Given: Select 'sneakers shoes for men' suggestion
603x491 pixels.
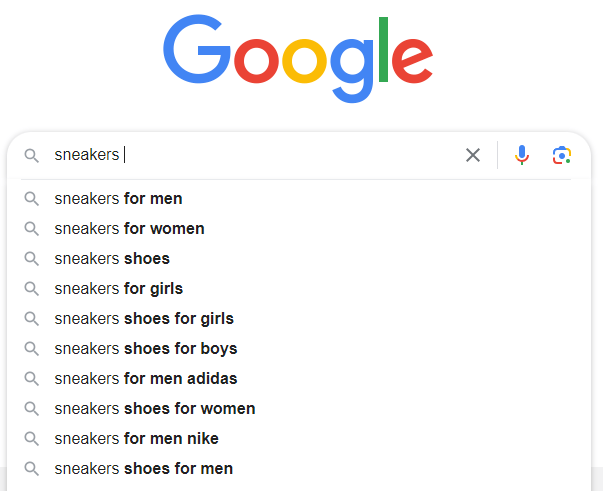Looking at the screenshot, I should click(x=143, y=468).
